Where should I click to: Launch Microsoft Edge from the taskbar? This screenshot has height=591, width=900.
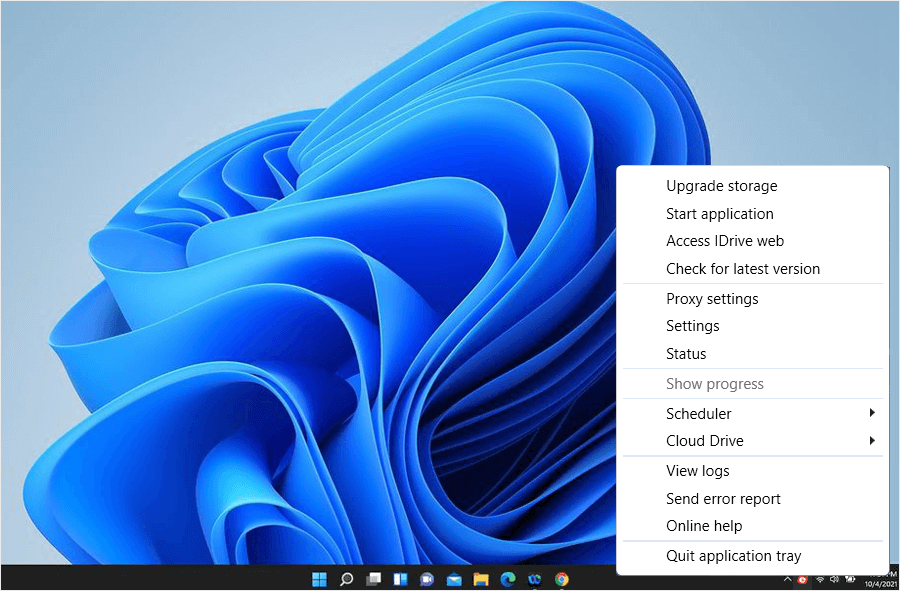pyautogui.click(x=508, y=579)
